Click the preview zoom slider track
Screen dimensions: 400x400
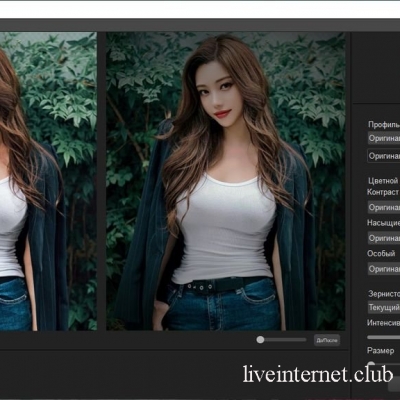point(282,340)
